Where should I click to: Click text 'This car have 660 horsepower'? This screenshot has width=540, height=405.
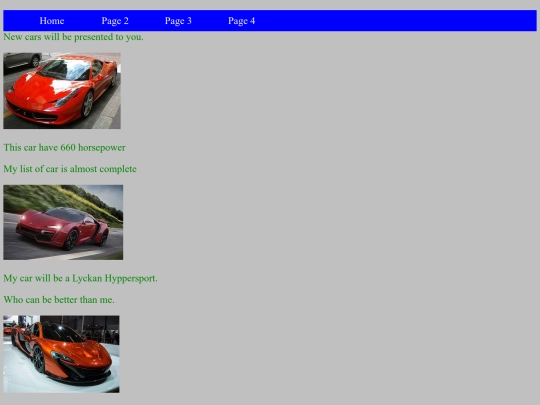point(64,147)
